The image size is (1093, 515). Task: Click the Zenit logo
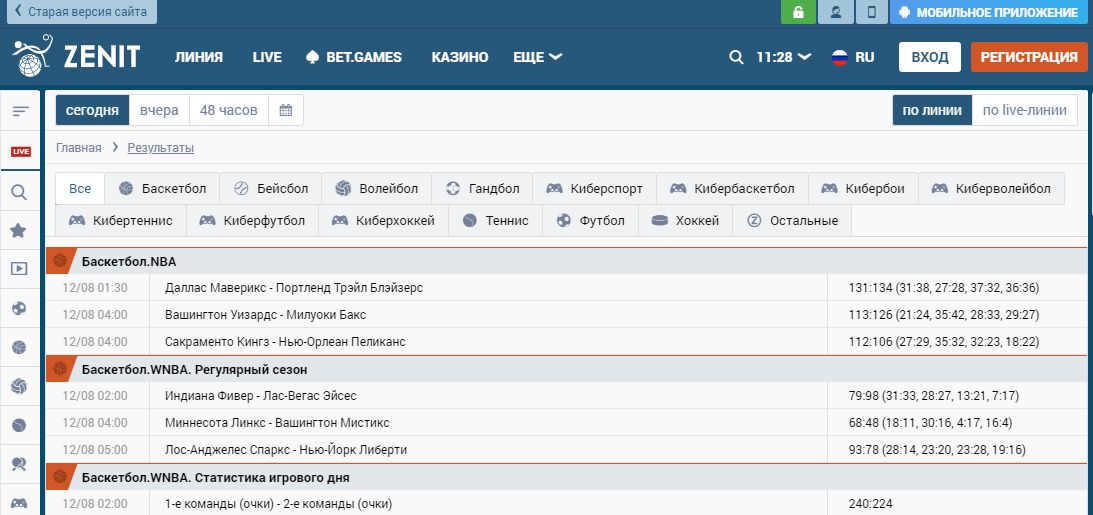[x=76, y=56]
